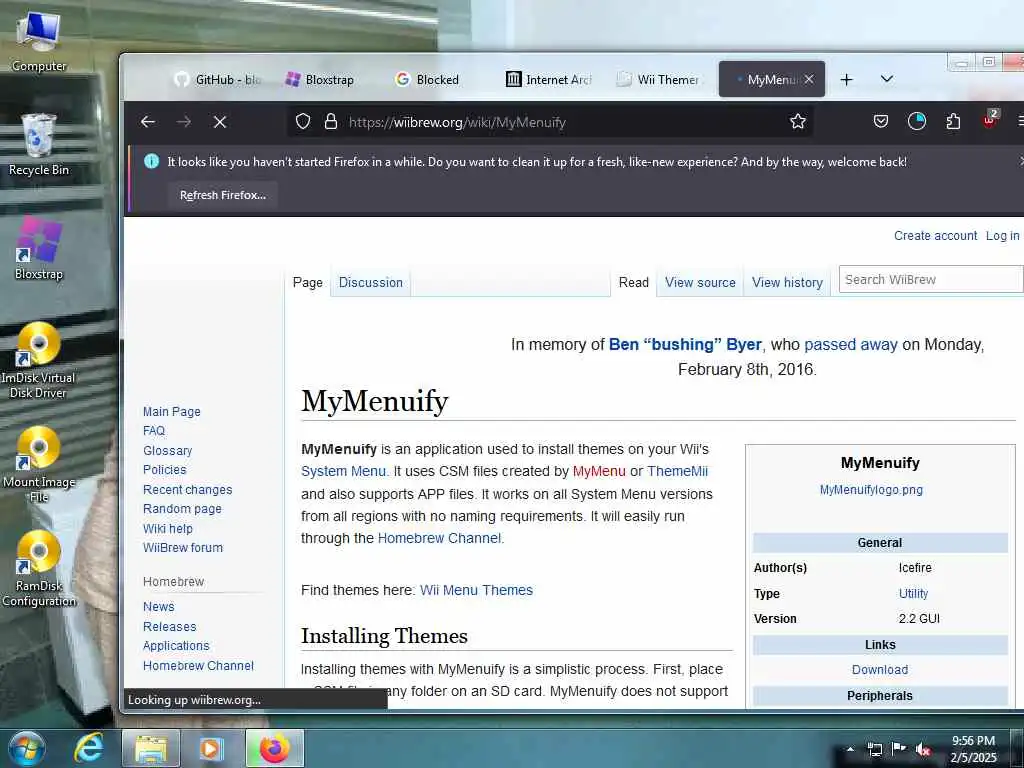Viewport: 1024px width, 768px height.
Task: Click the Action Center flag icon
Action: pos(899,749)
